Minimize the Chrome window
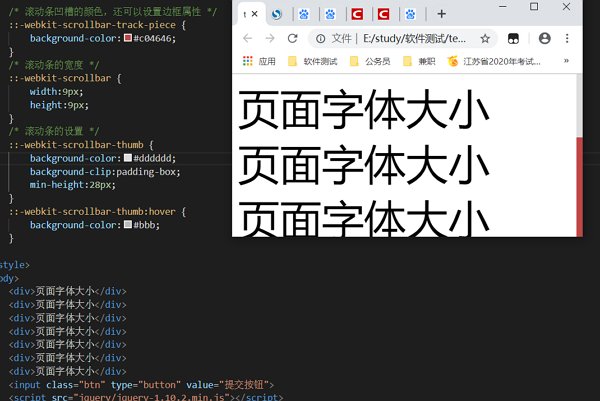The height and width of the screenshot is (401, 600). pyautogui.click(x=503, y=7)
